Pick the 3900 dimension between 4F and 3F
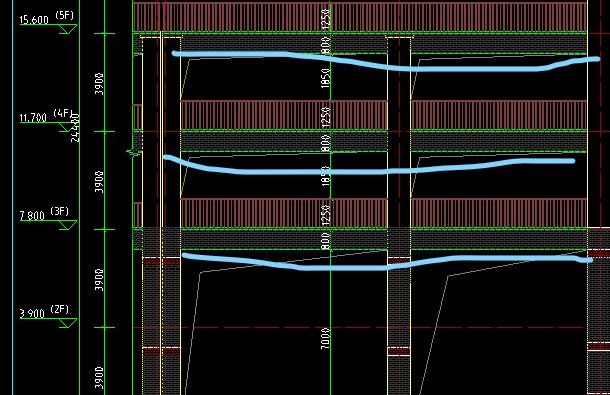 [x=100, y=181]
